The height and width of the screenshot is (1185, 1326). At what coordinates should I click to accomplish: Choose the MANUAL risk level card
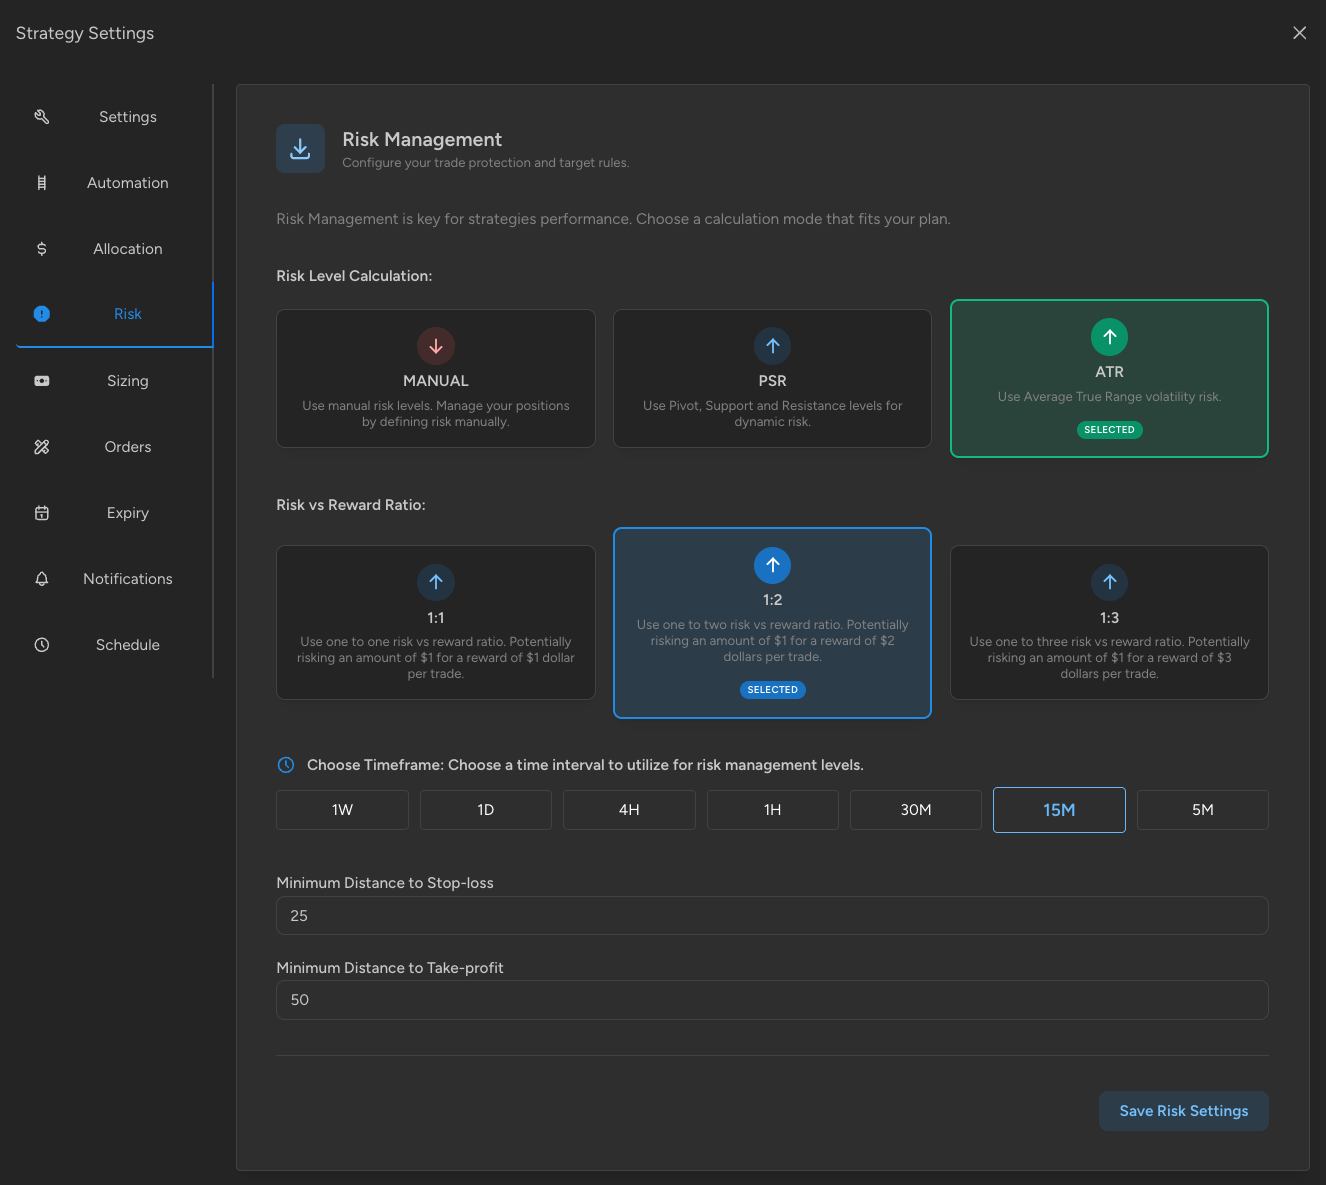[436, 378]
